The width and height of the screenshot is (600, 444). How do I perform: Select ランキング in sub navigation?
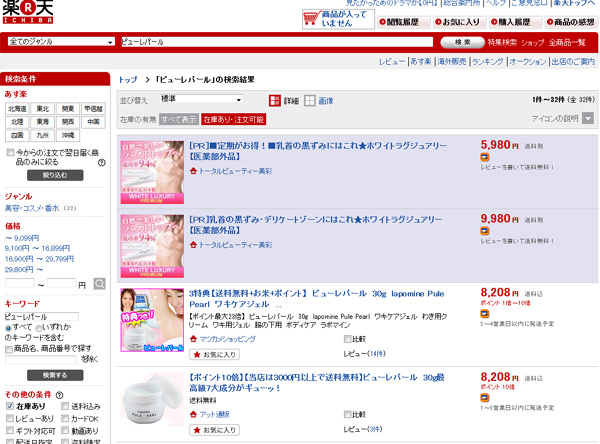tap(488, 61)
